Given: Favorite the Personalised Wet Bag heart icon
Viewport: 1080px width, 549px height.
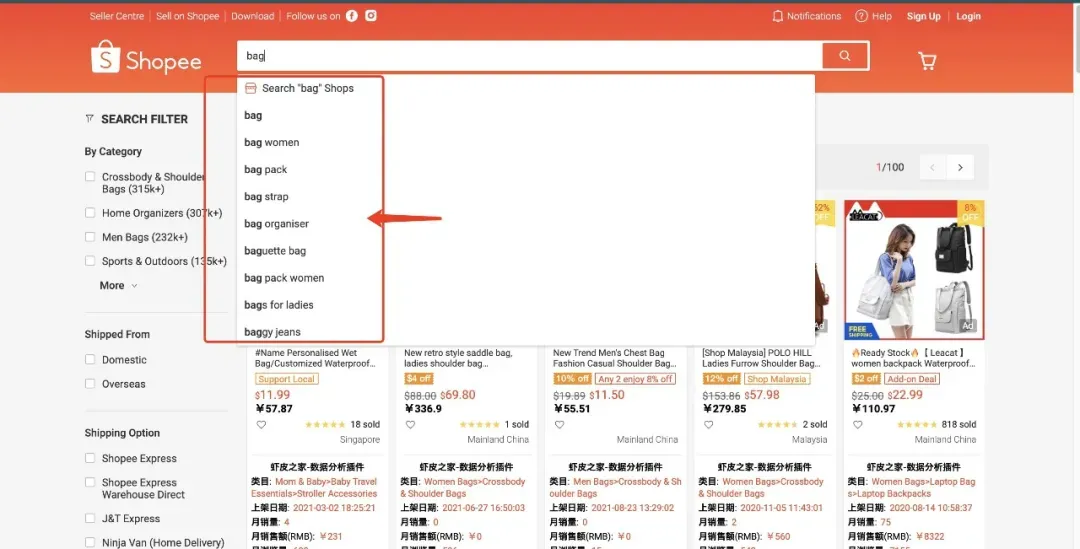Looking at the screenshot, I should [262, 424].
